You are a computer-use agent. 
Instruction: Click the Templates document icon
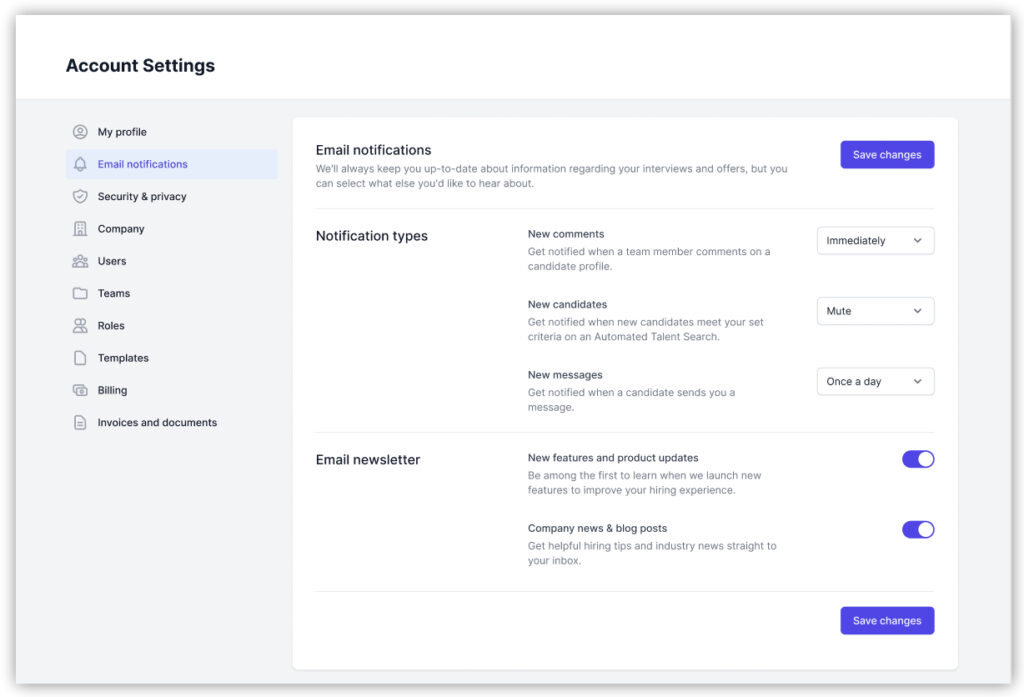[x=80, y=358]
